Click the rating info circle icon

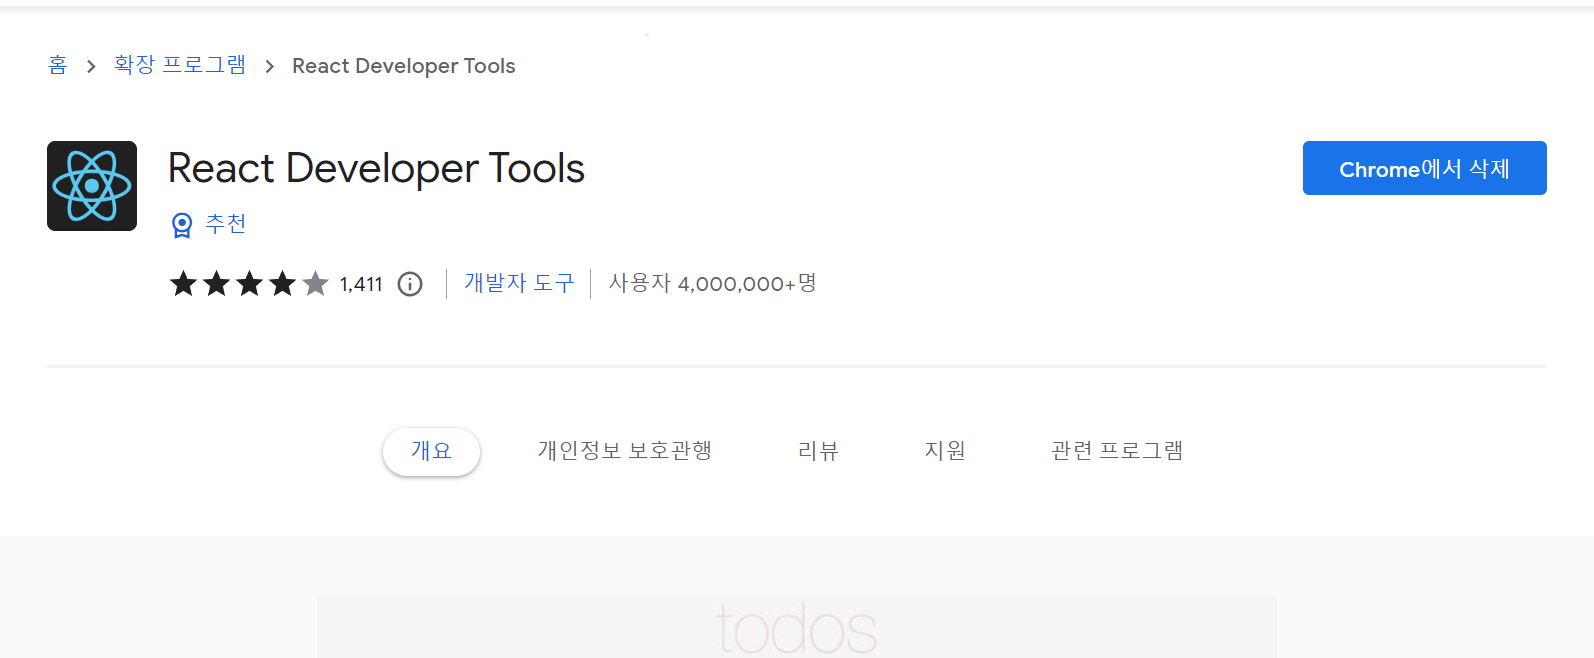410,284
